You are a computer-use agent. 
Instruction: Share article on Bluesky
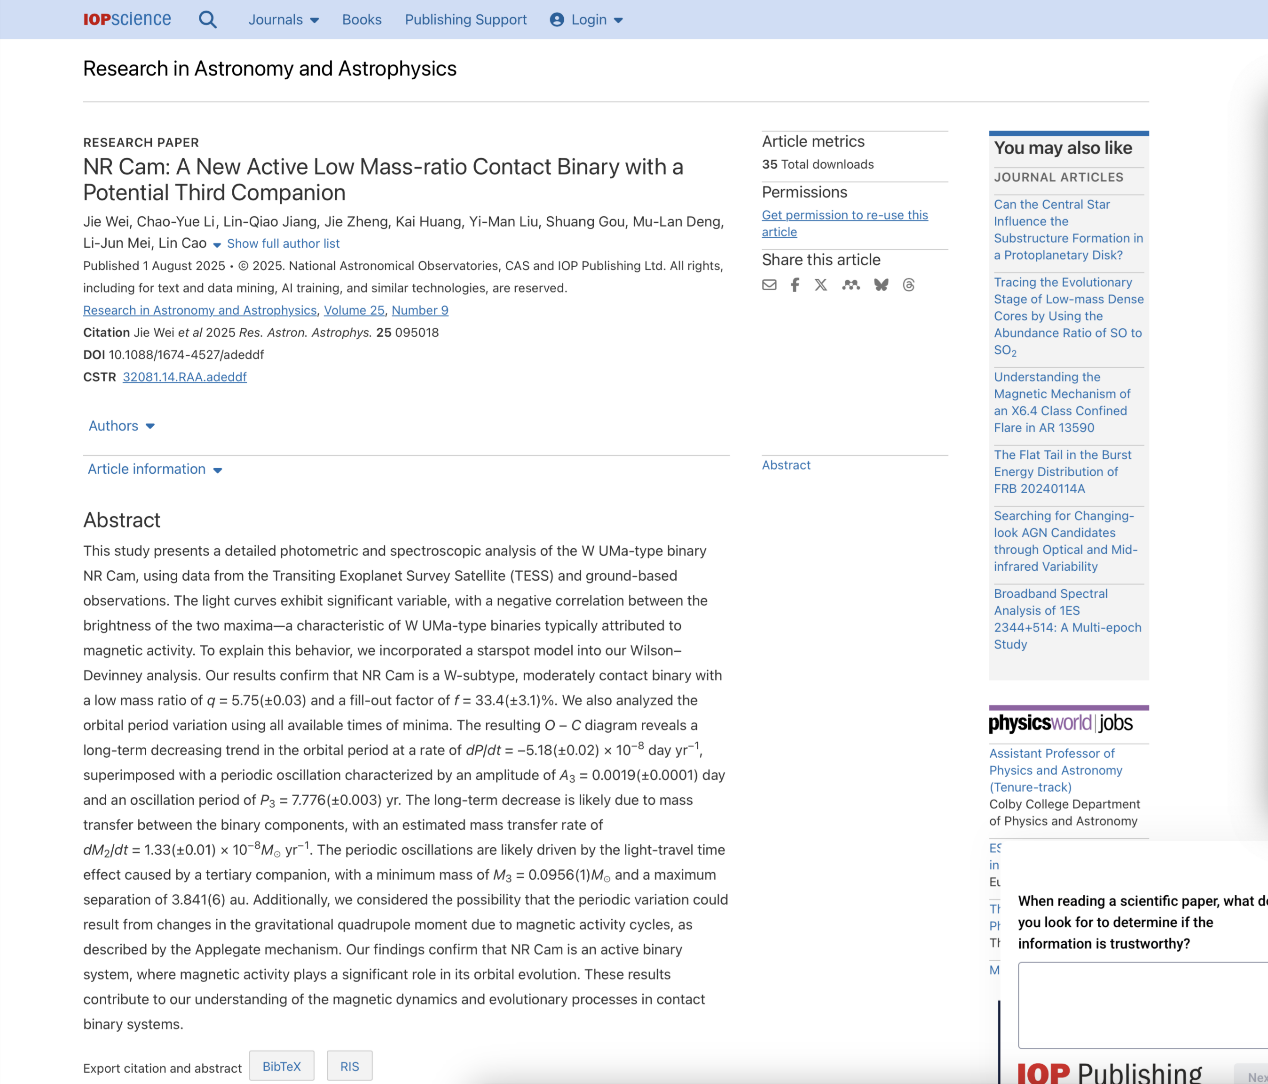881,285
